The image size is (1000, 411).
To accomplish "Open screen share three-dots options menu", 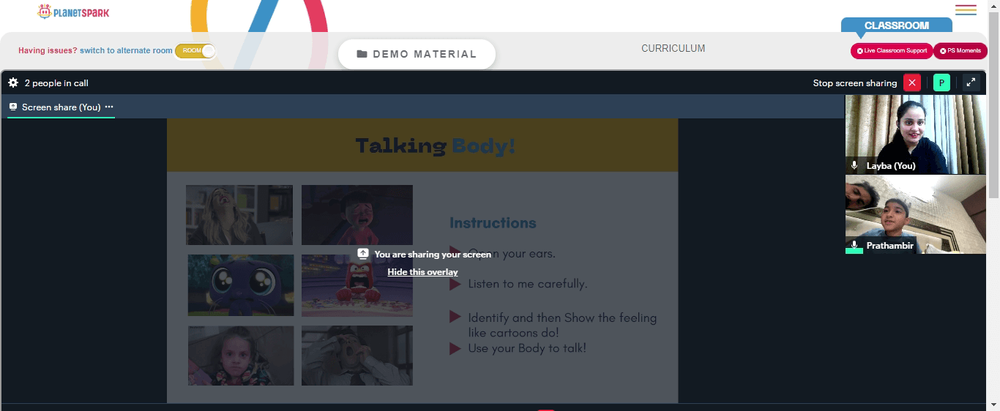I will [109, 107].
